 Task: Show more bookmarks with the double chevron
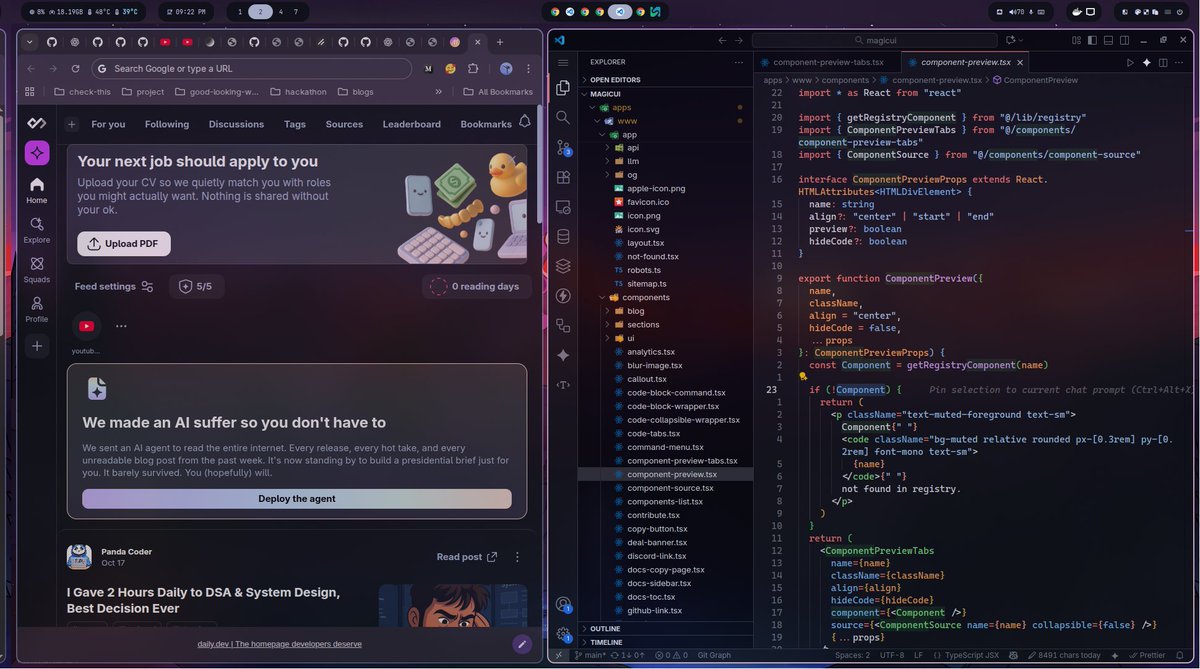(x=438, y=91)
